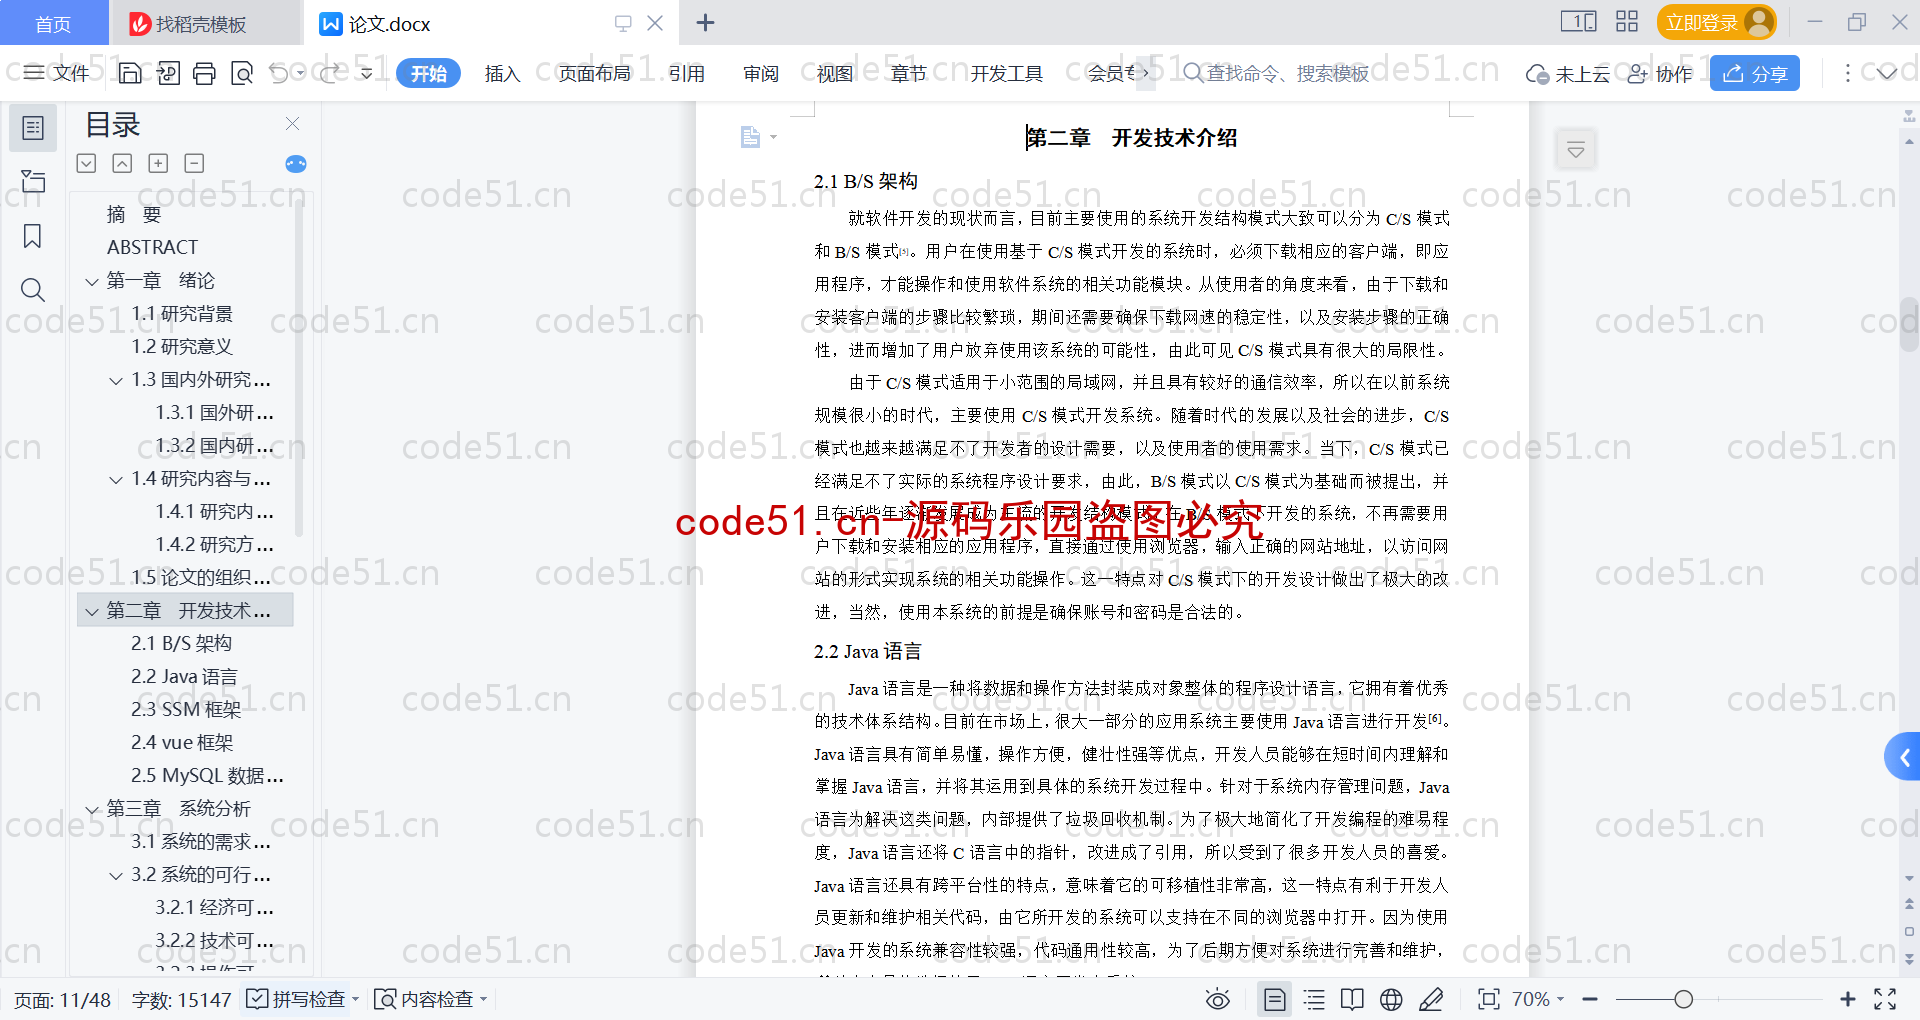Collapse 第二章 开发技术 tree node
Screen dimensions: 1920x1020
(x=92, y=611)
